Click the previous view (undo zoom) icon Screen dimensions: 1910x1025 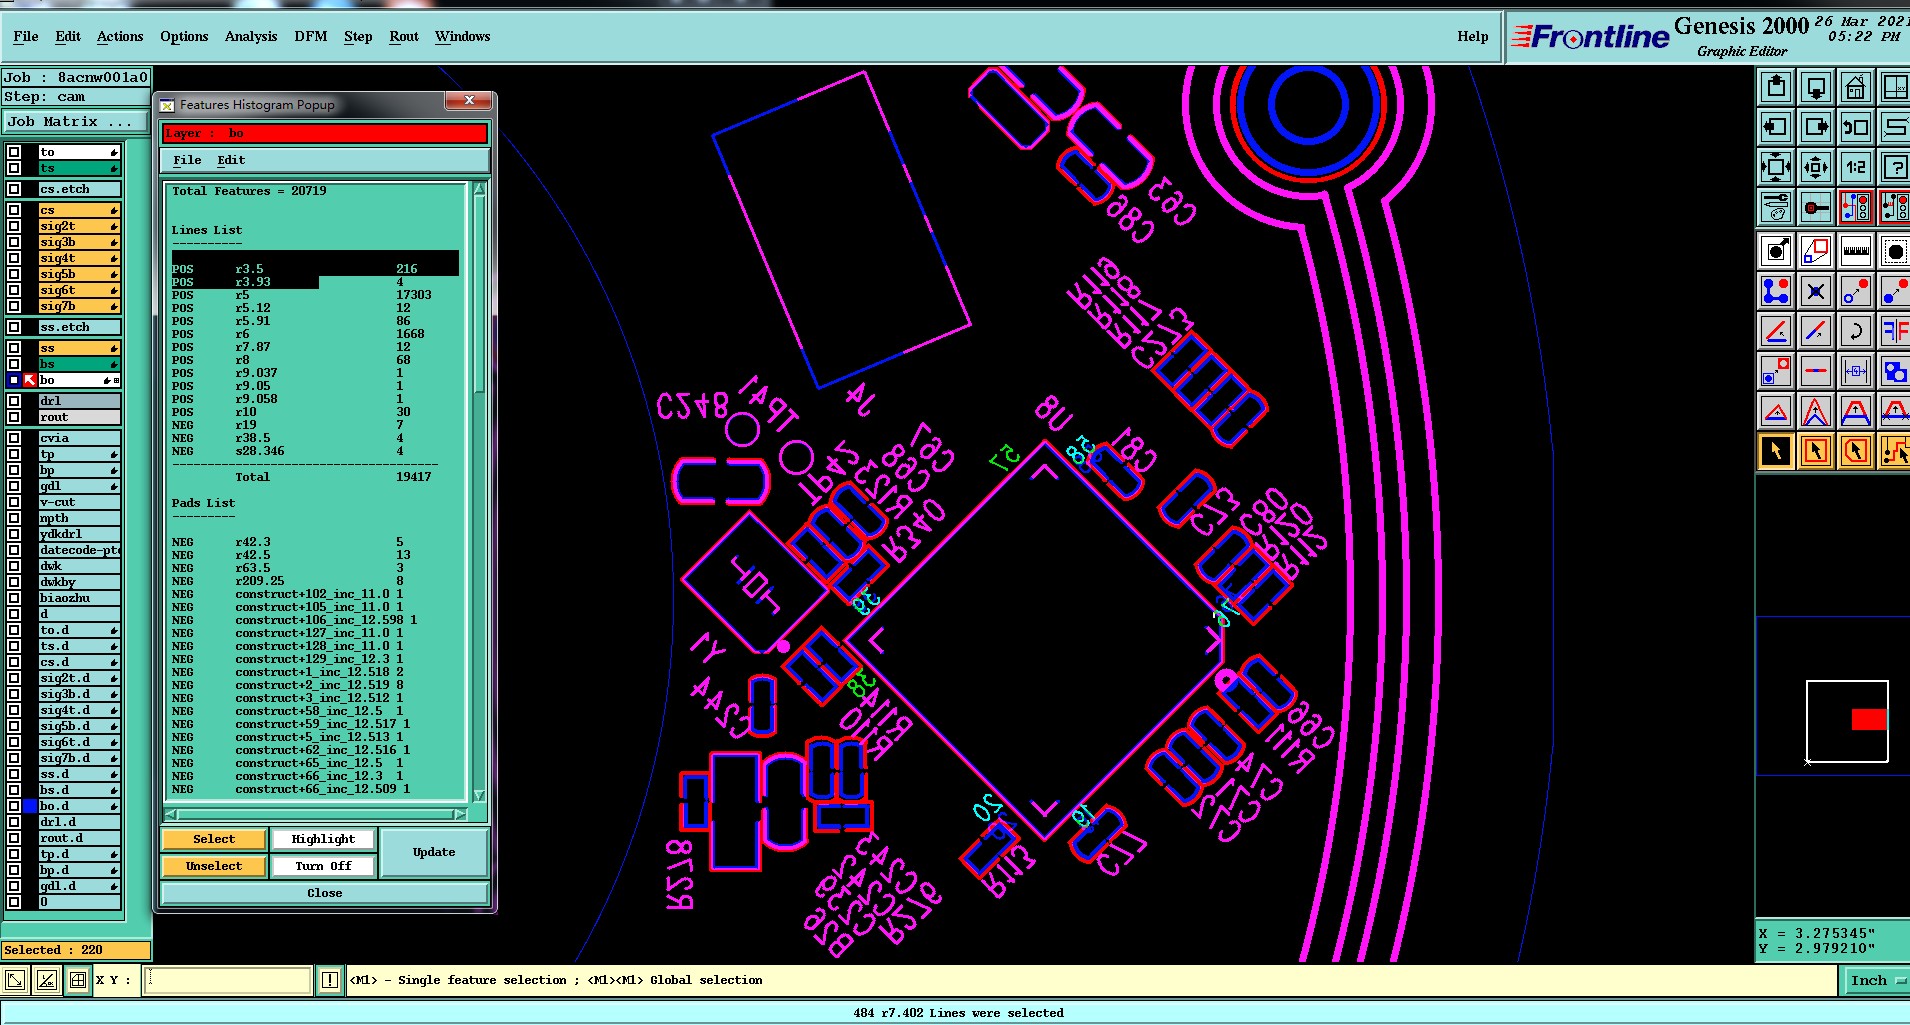[1856, 127]
